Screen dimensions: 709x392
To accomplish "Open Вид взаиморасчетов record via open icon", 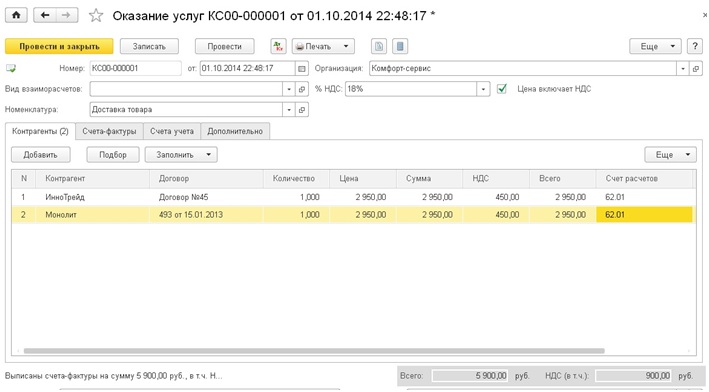I will pyautogui.click(x=302, y=89).
